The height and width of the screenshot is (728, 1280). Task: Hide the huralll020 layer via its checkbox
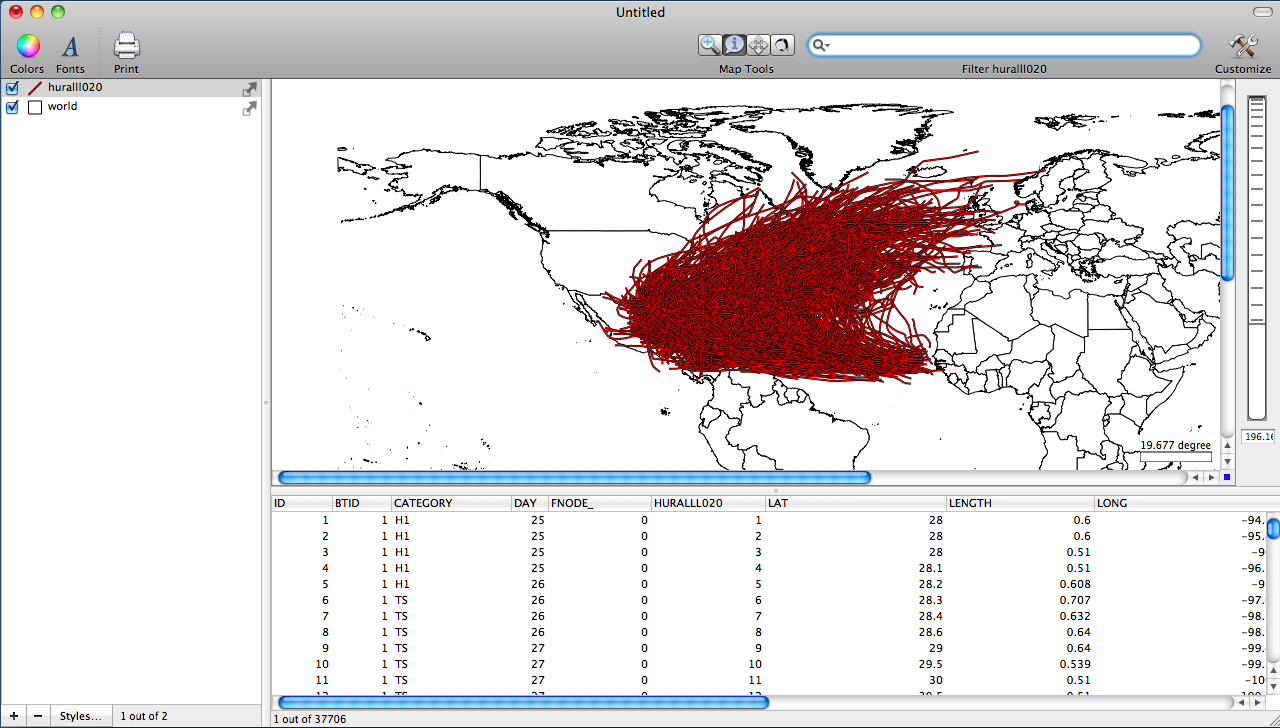click(x=11, y=87)
